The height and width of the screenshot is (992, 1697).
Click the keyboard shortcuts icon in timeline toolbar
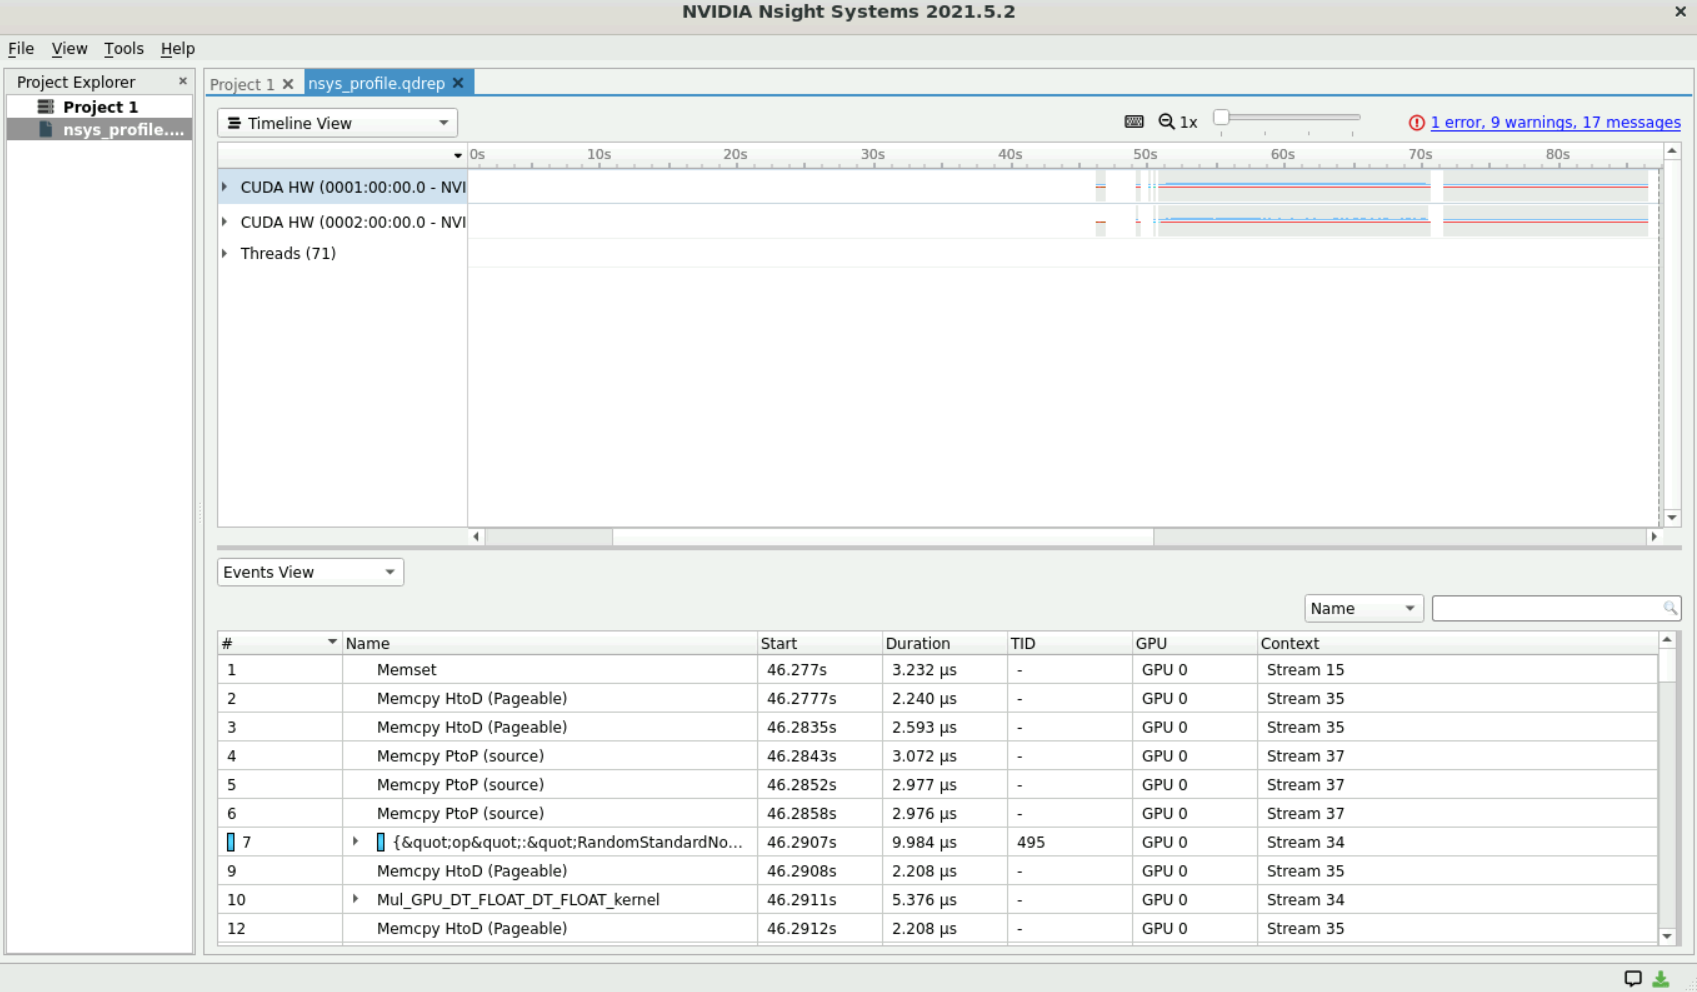(x=1133, y=122)
